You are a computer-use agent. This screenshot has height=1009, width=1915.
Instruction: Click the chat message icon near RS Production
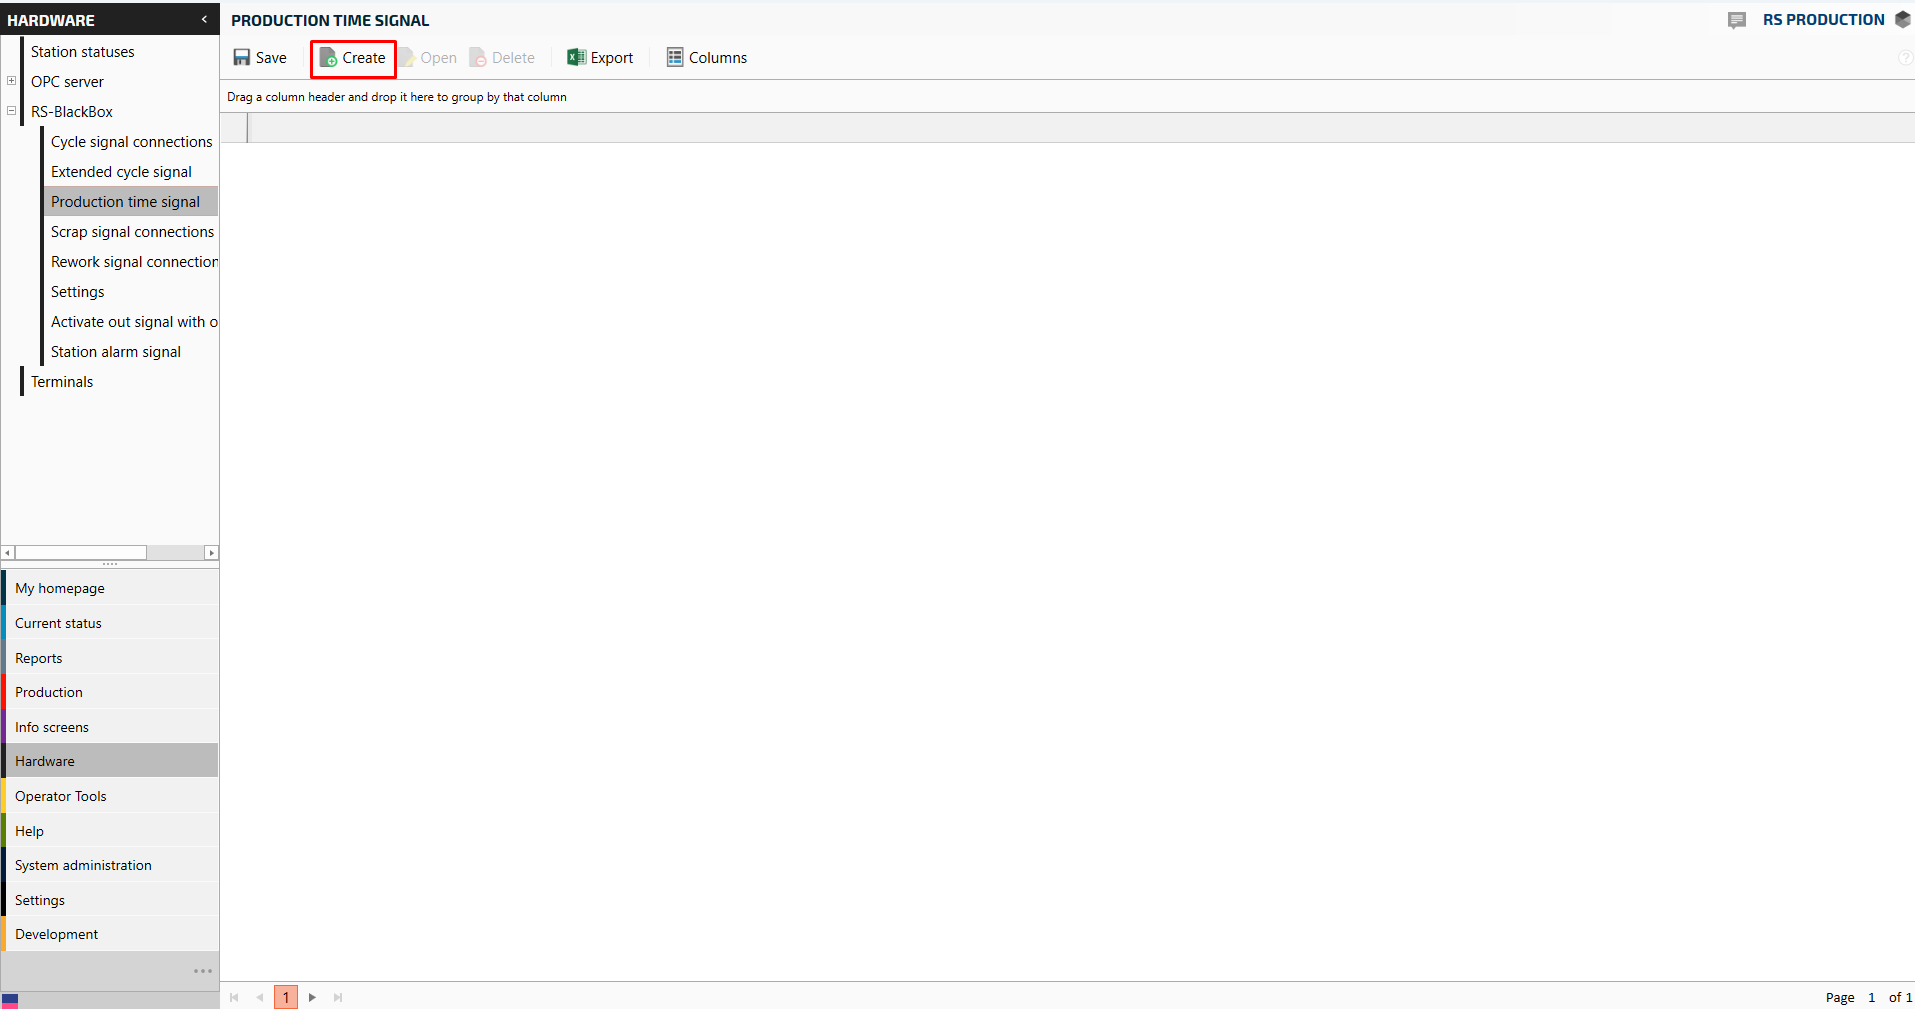point(1737,20)
